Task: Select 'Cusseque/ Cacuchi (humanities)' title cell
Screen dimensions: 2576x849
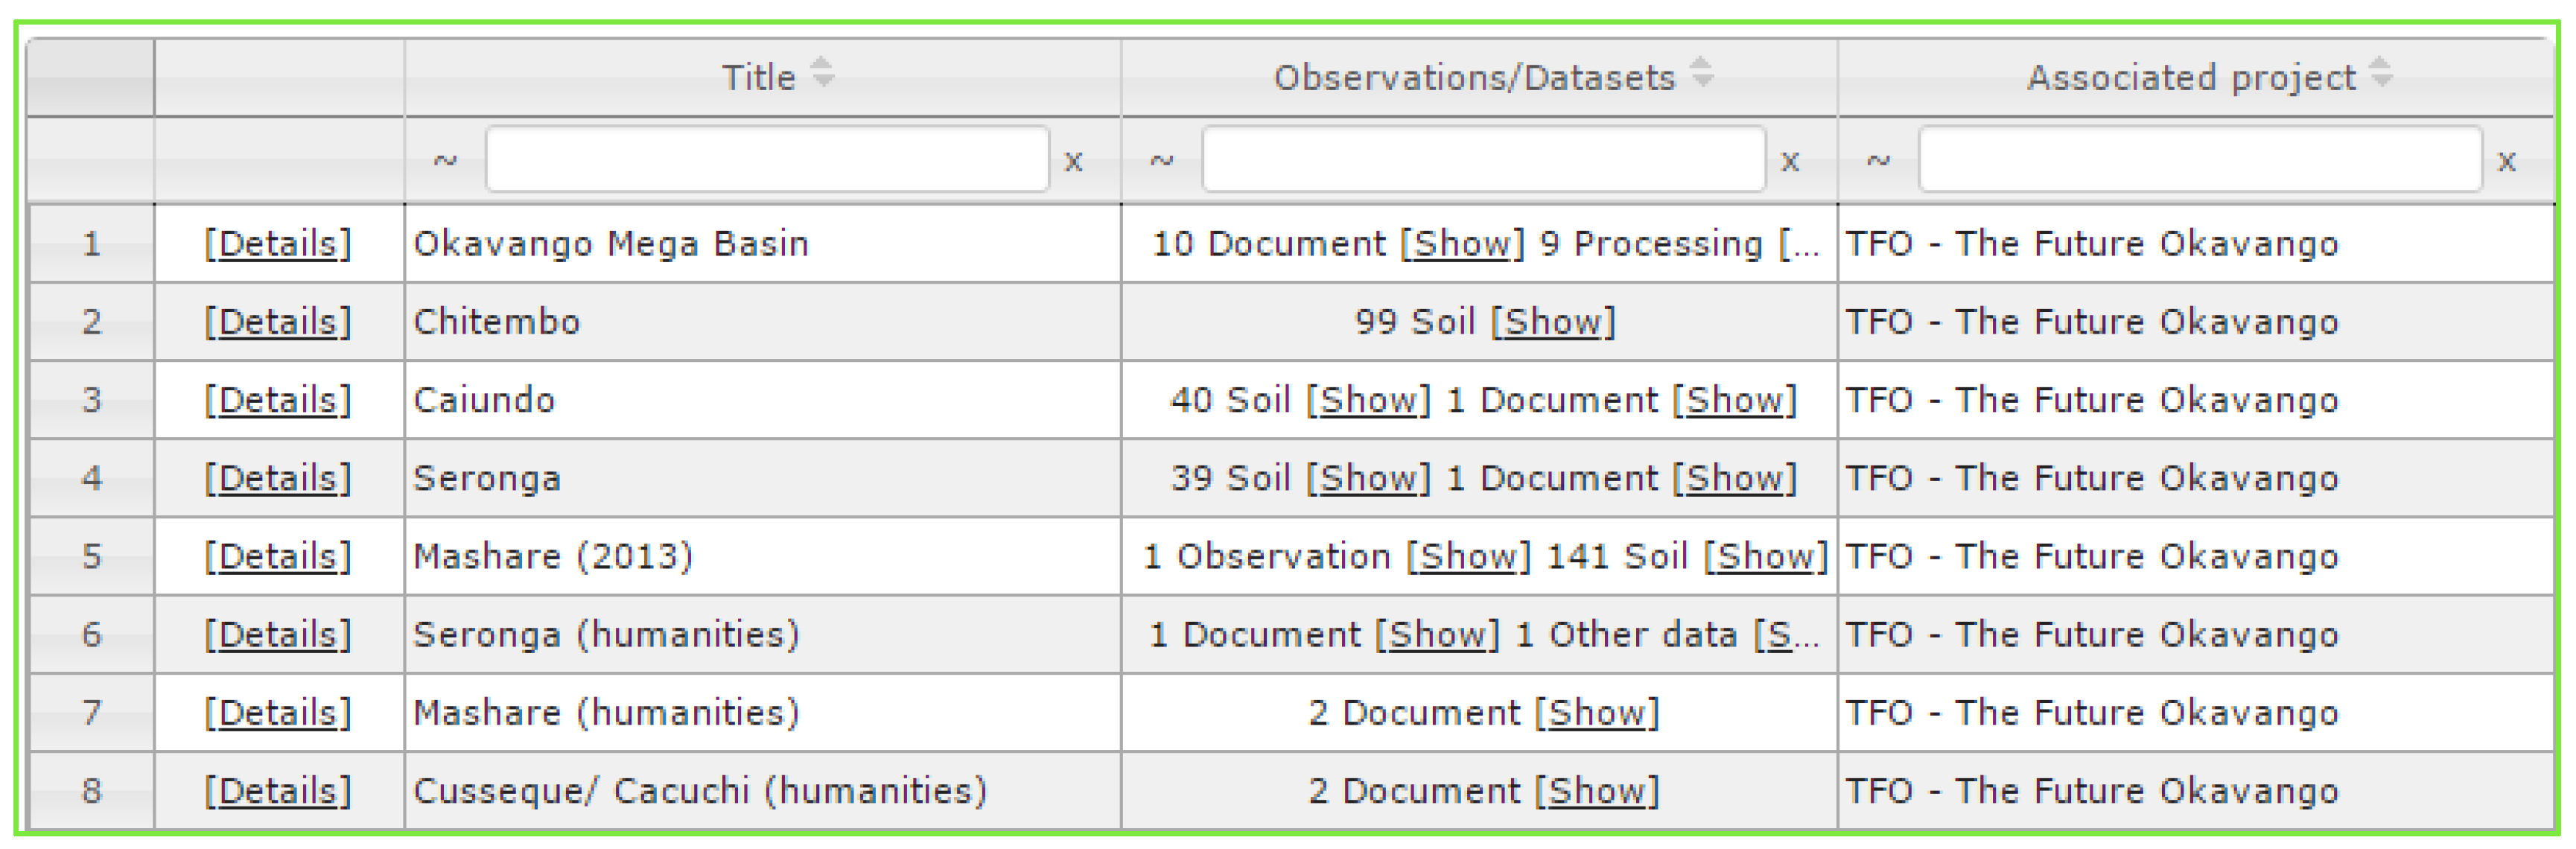Action: tap(763, 790)
